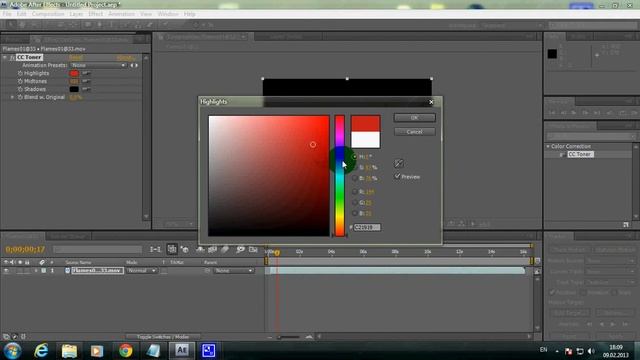The height and width of the screenshot is (360, 640).
Task: Toggle Motion Blur timeline switch
Action: (x=225, y=249)
